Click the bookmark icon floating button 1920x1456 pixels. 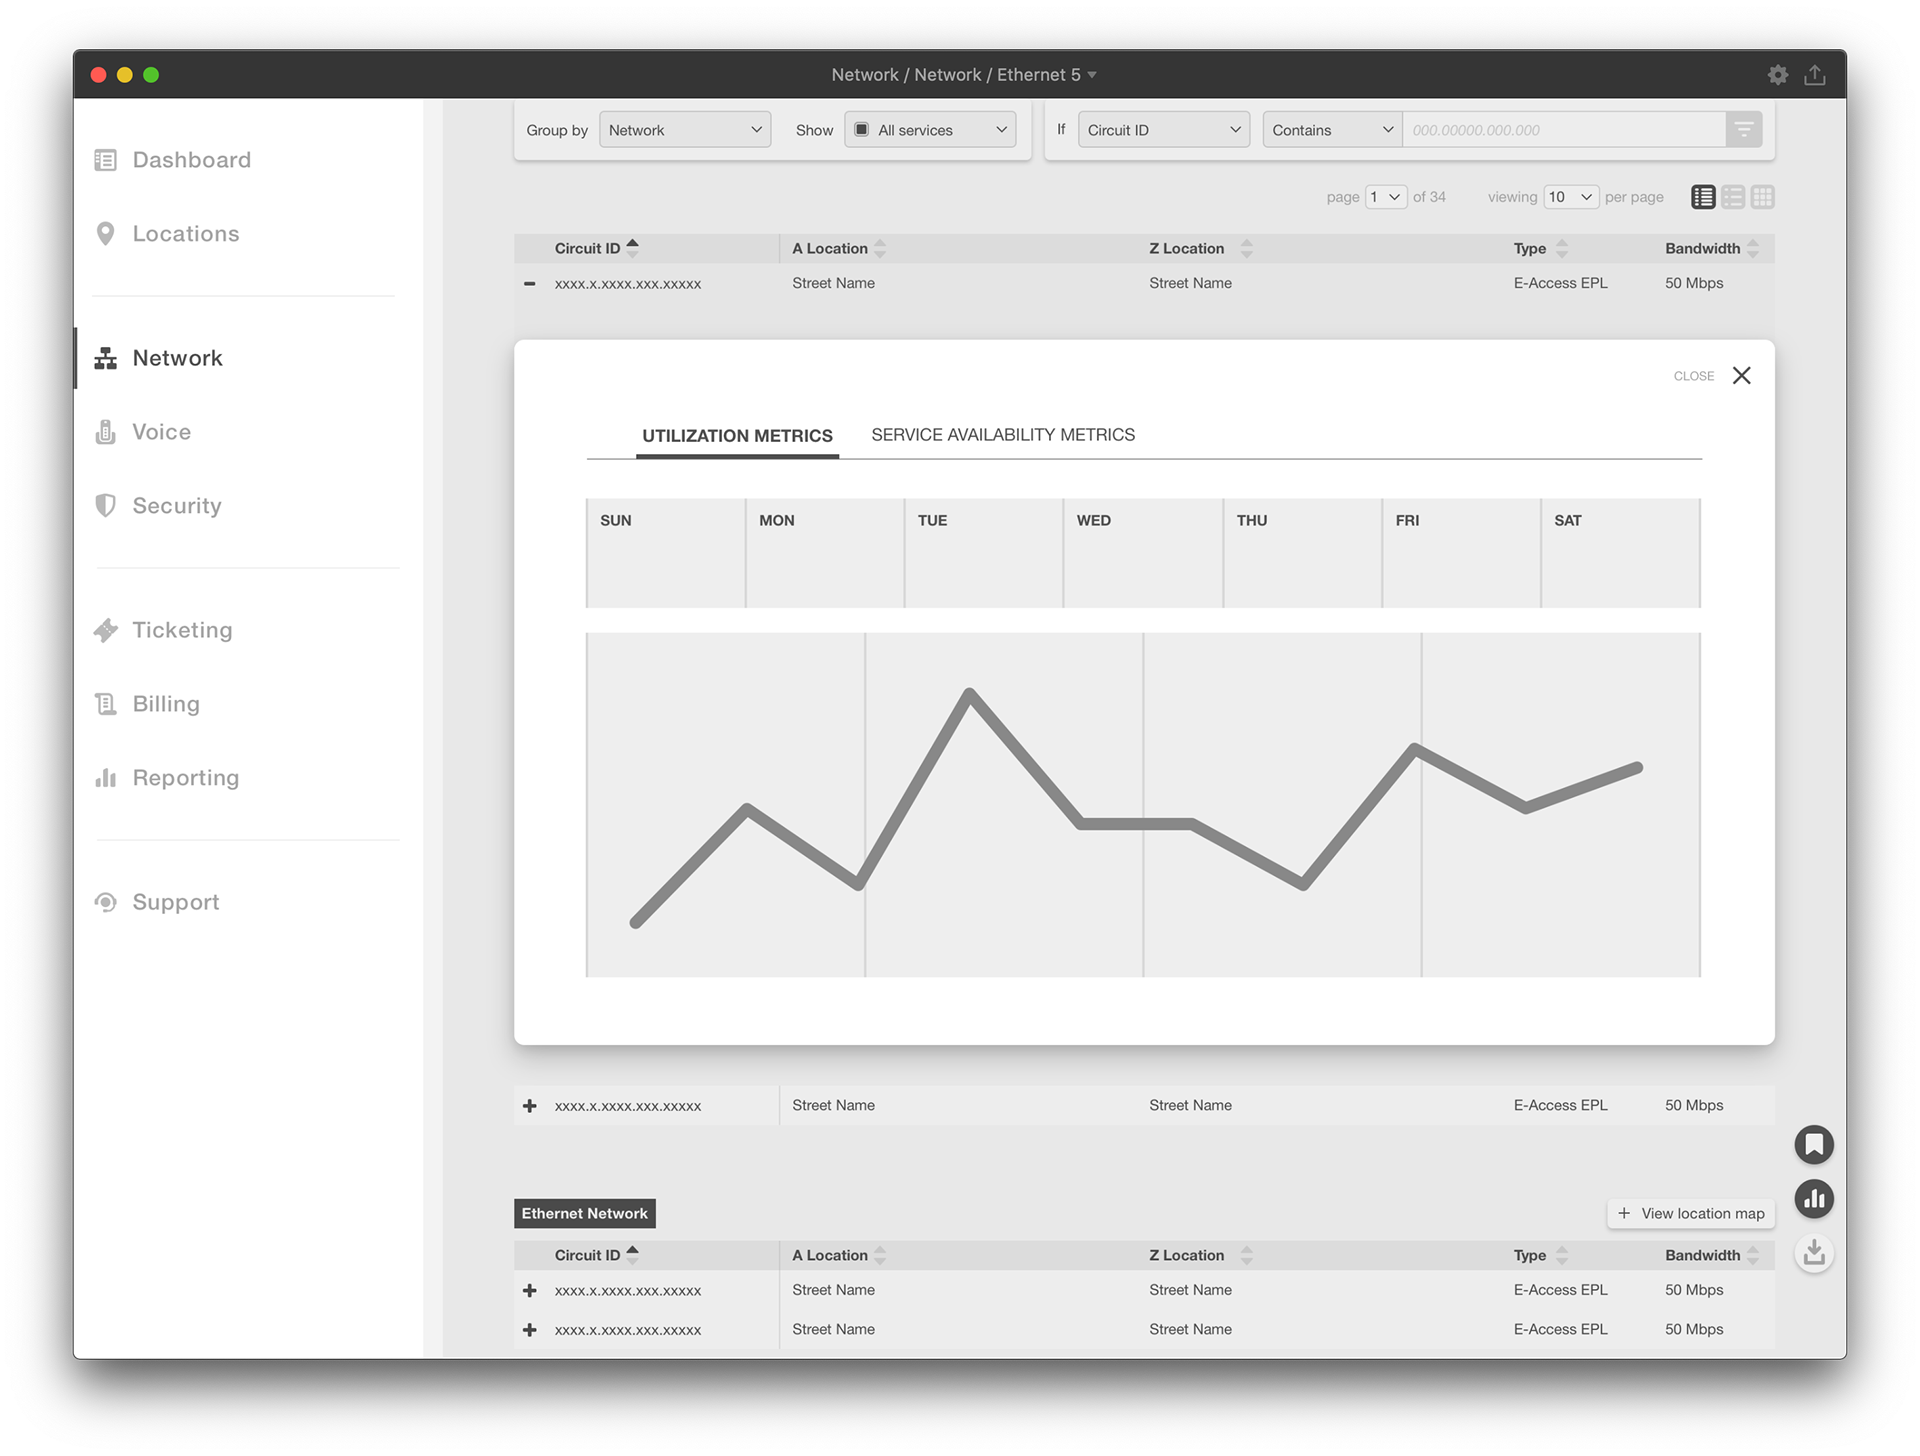click(1813, 1144)
